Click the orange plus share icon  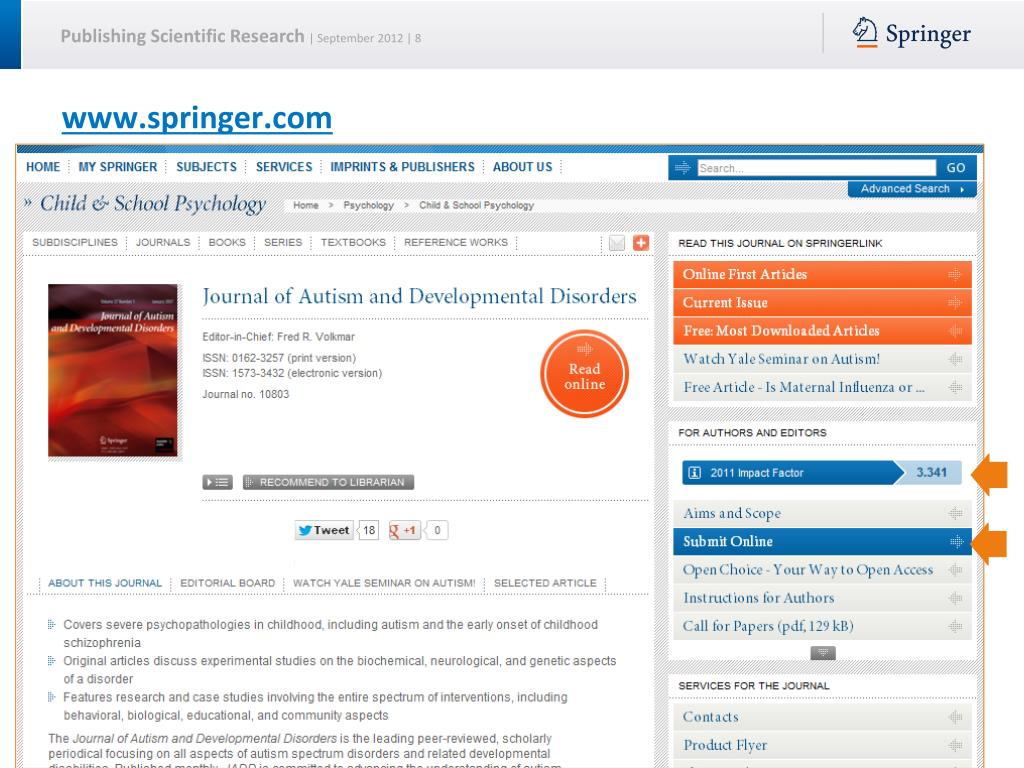pos(641,243)
